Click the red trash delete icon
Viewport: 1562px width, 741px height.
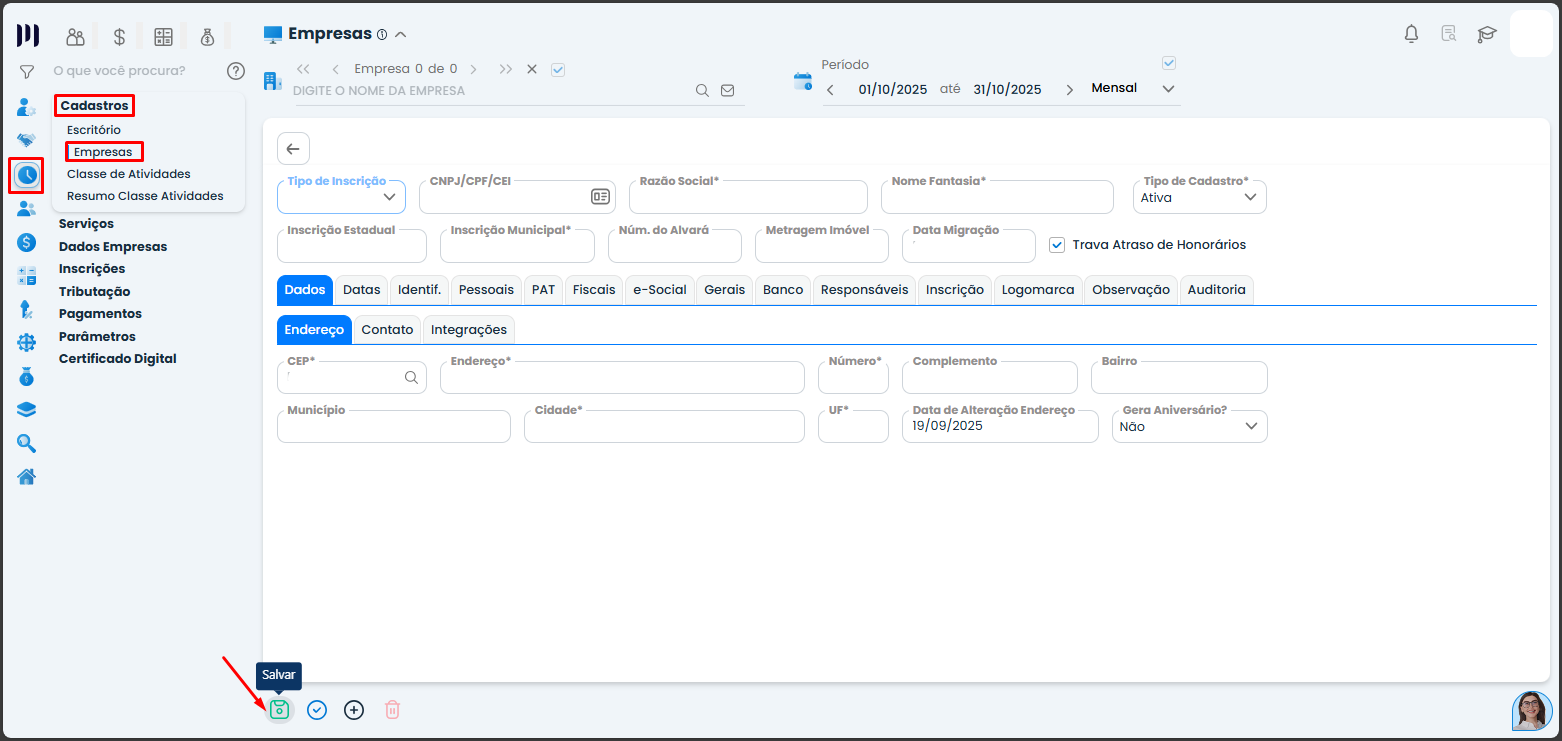pos(393,710)
